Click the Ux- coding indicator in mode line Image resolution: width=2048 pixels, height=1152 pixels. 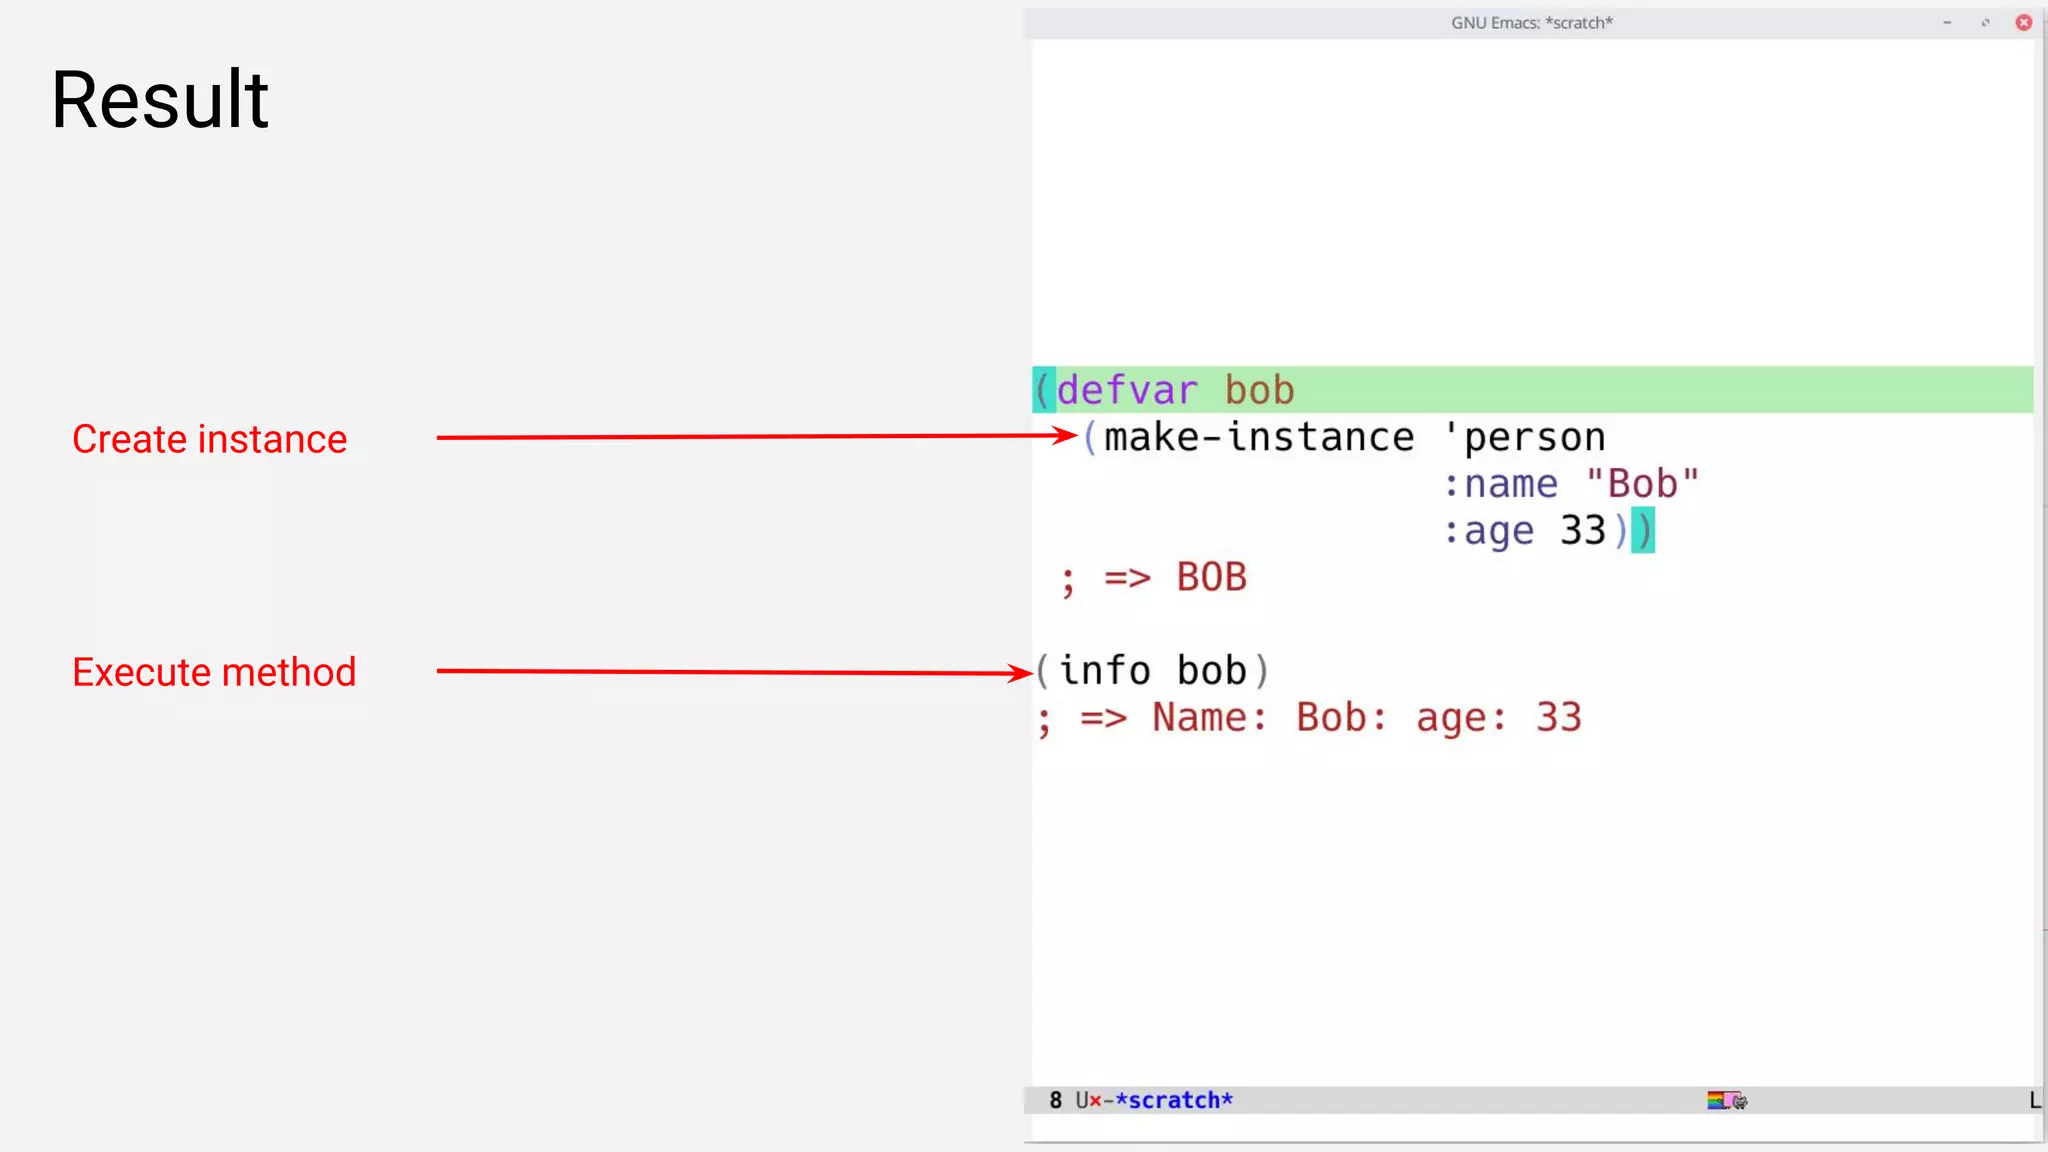(1094, 1100)
